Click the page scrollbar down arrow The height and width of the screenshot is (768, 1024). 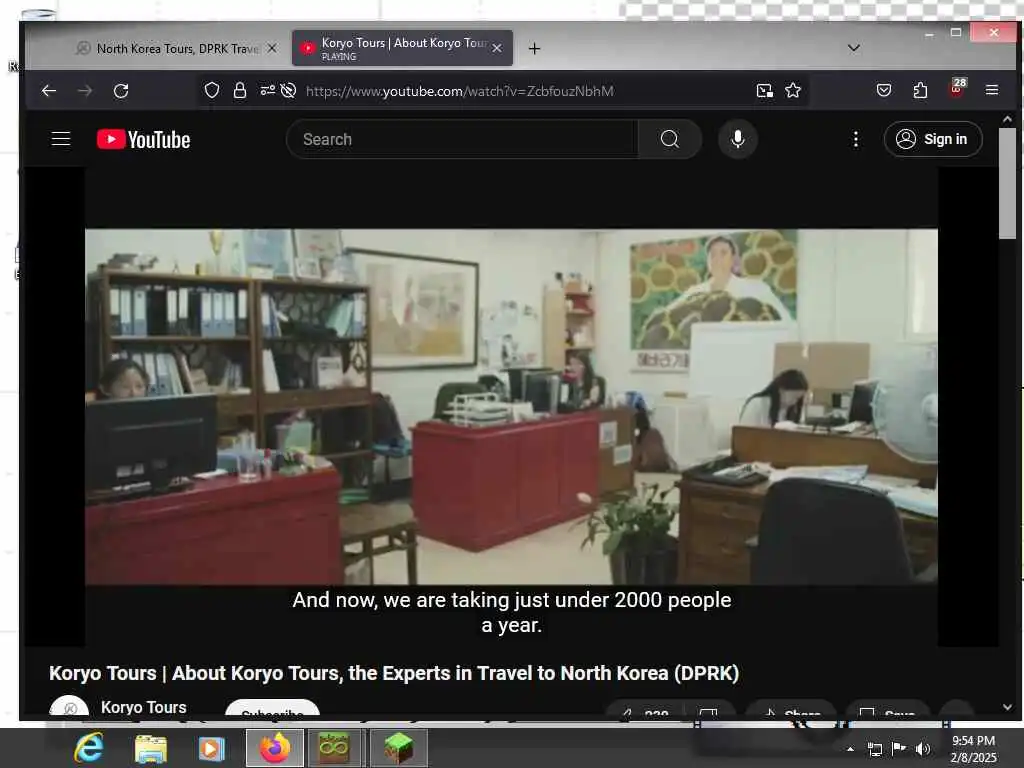click(1007, 707)
